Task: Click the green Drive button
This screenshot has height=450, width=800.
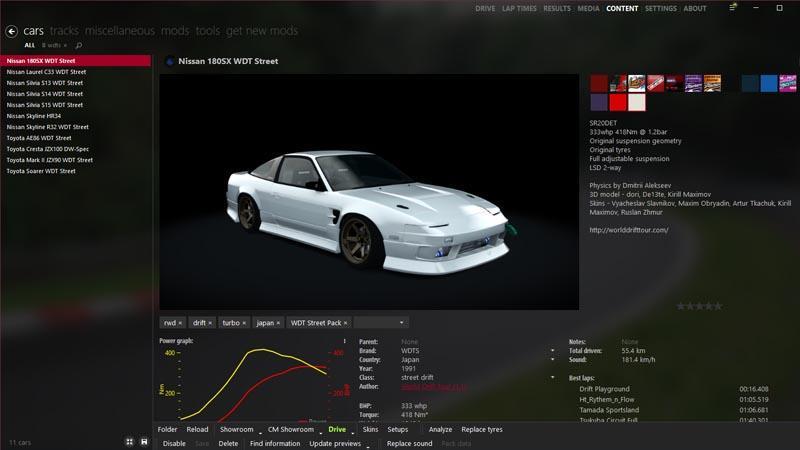Action: [337, 430]
